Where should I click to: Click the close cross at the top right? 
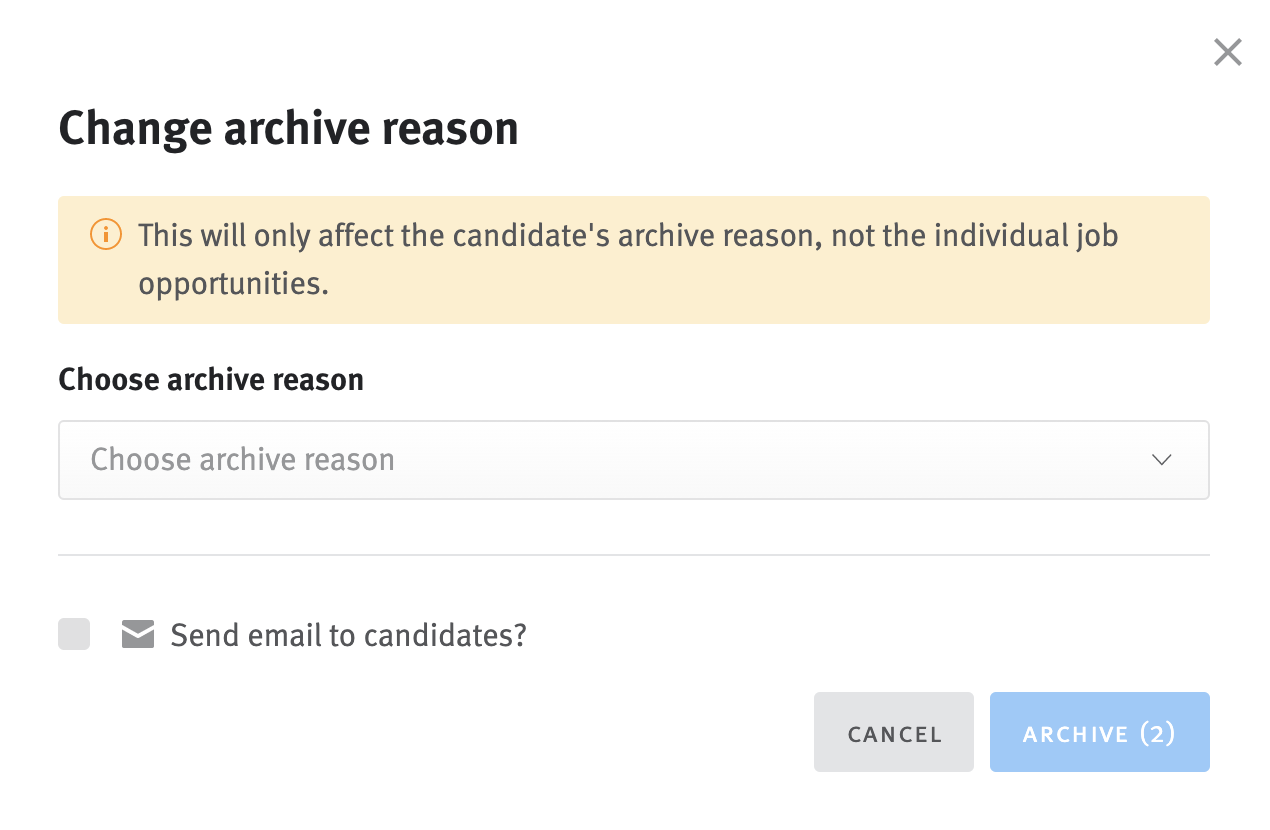(x=1227, y=52)
